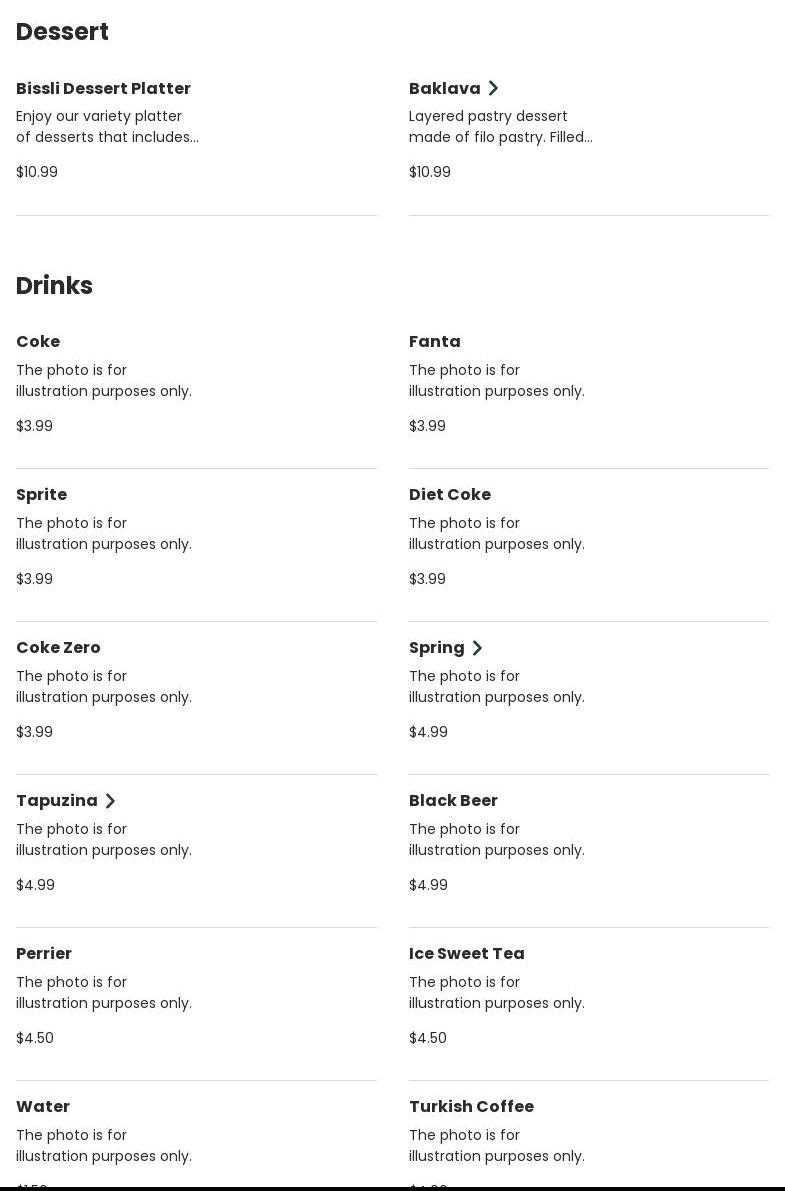Open the Turkish Coffee item

tap(471, 1107)
